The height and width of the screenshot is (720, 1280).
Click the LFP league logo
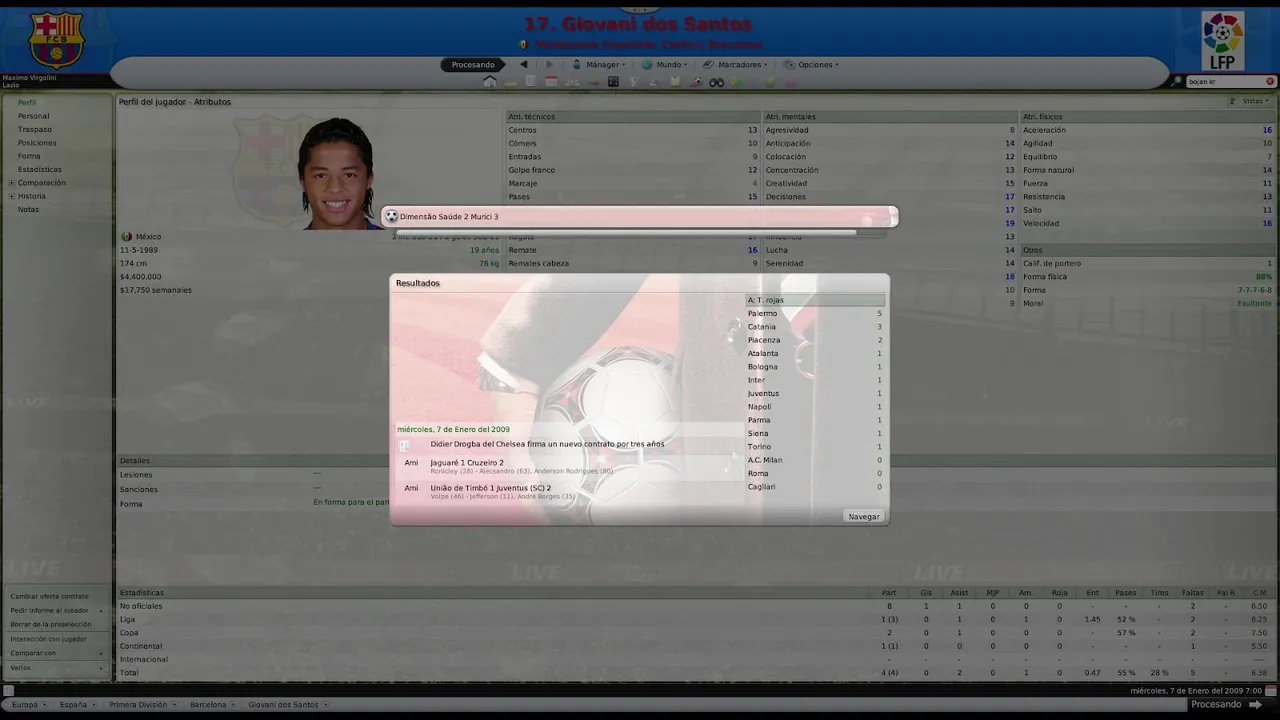(x=1222, y=40)
